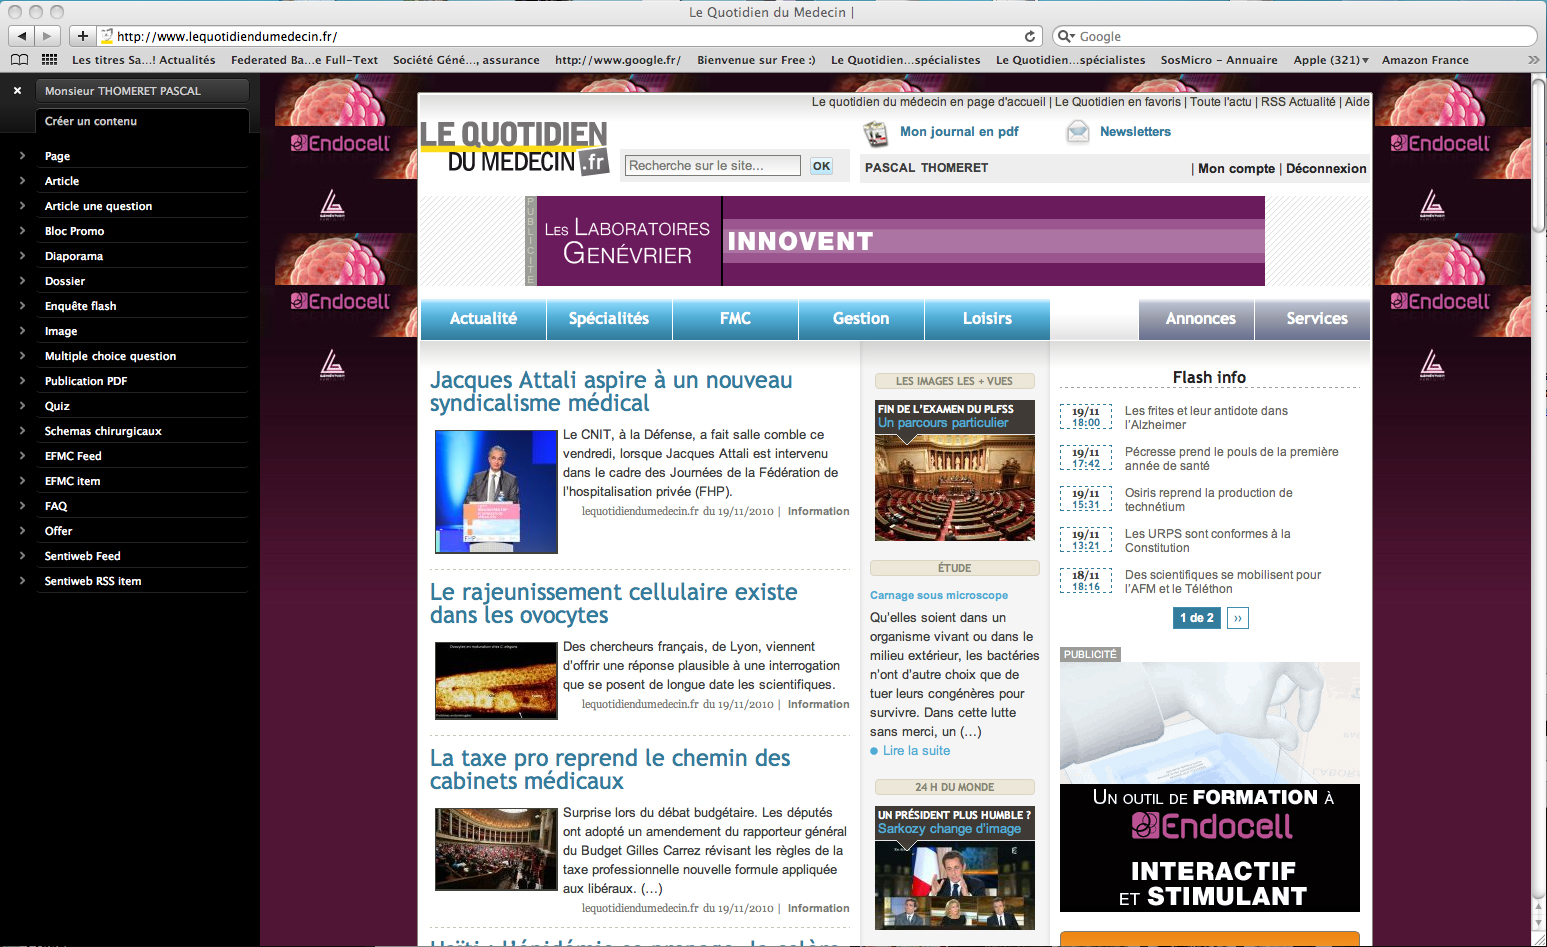This screenshot has width=1547, height=947.
Task: Click the add bookmark plus button
Action: click(x=83, y=36)
